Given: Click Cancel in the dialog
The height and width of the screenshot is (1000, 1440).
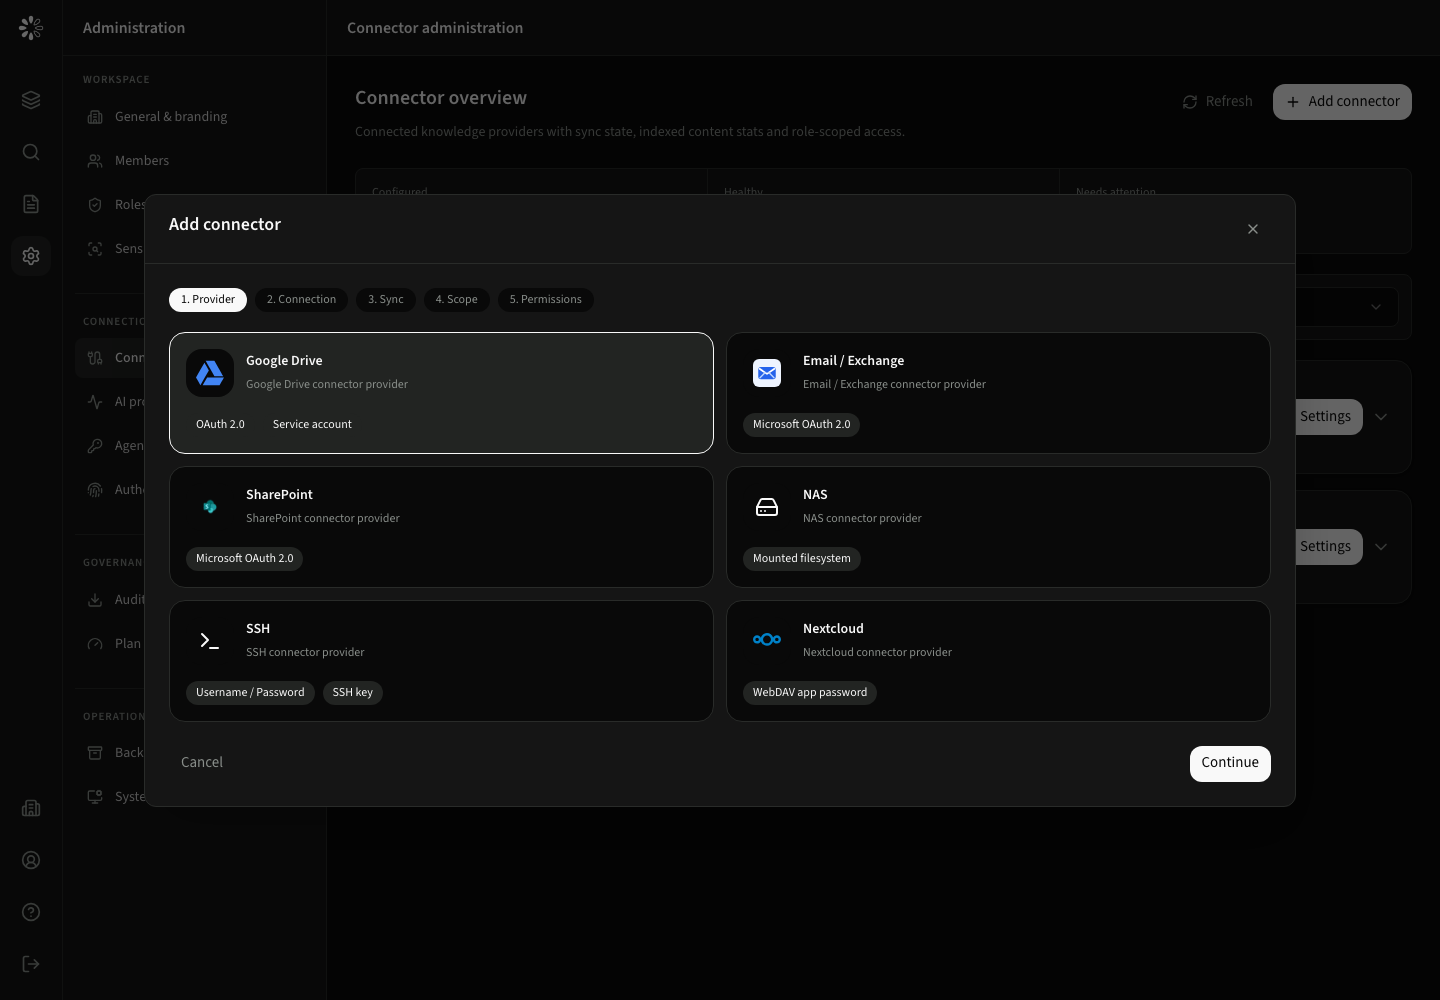Looking at the screenshot, I should click(202, 762).
